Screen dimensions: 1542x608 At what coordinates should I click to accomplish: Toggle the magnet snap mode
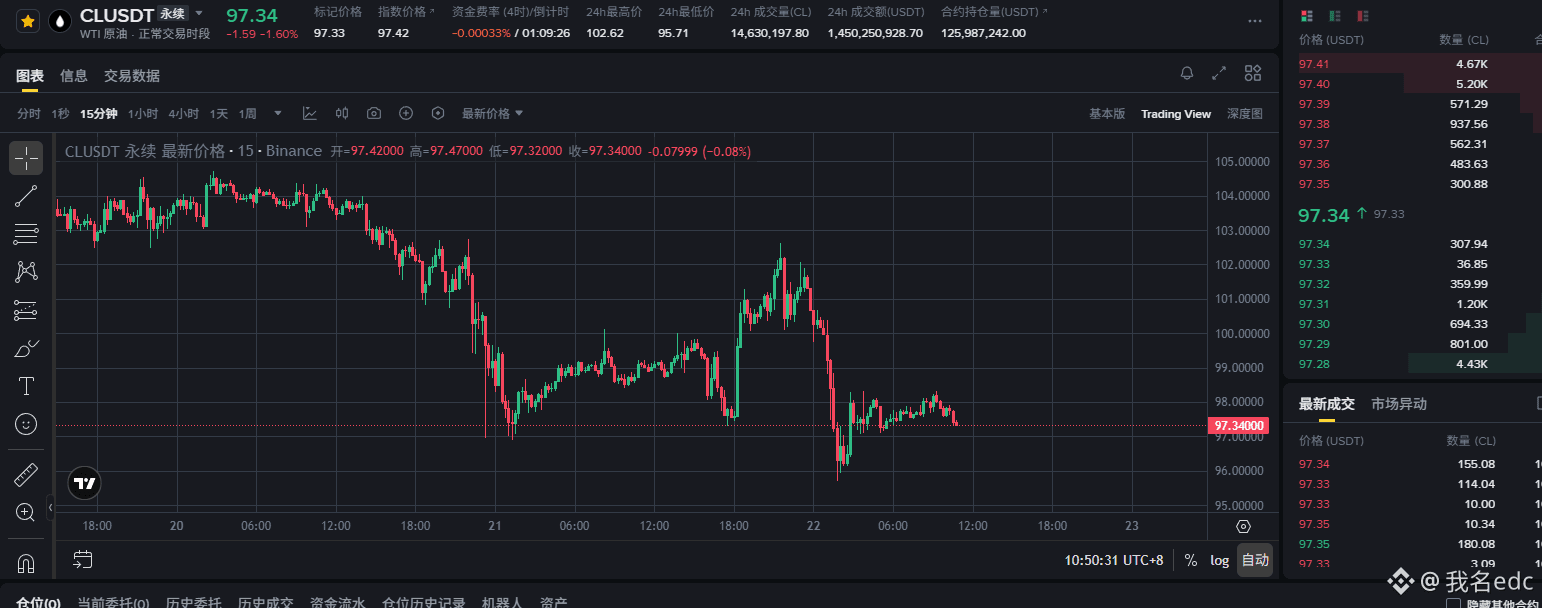pyautogui.click(x=27, y=562)
